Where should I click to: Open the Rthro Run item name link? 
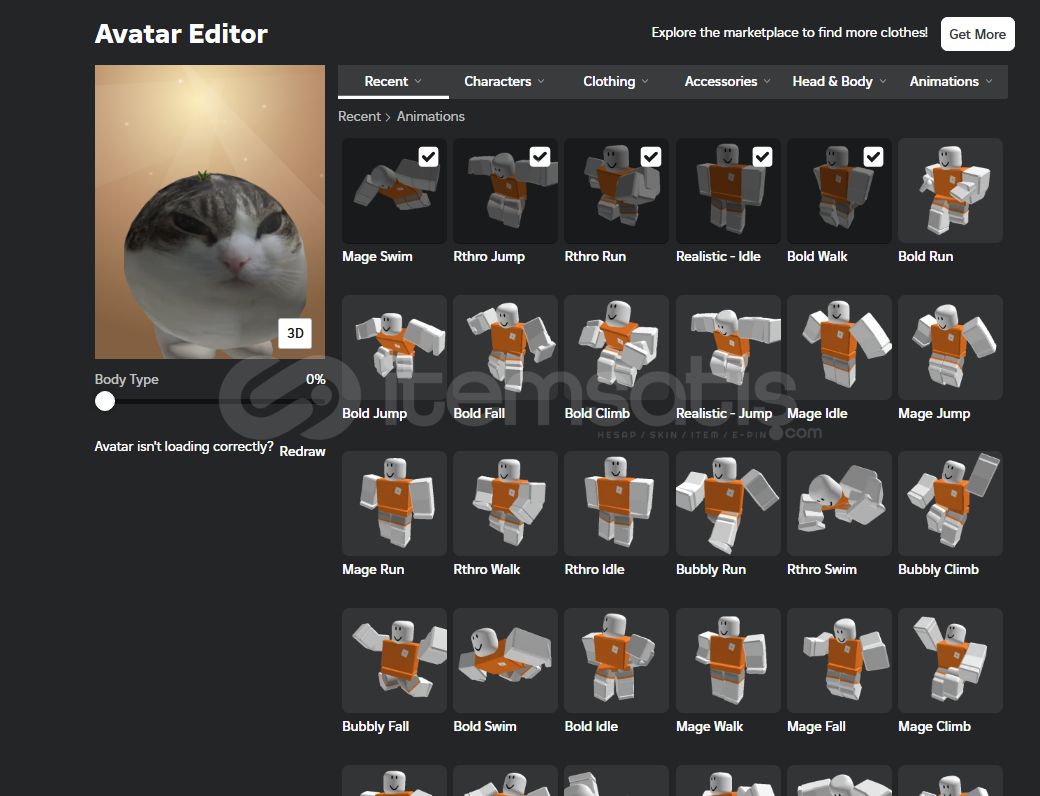click(x=595, y=257)
